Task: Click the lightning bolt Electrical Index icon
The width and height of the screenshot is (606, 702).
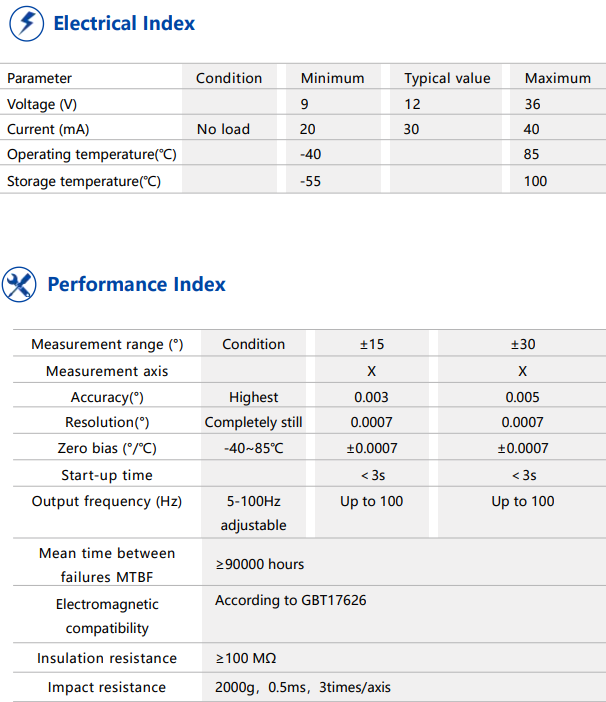Action: tap(26, 24)
